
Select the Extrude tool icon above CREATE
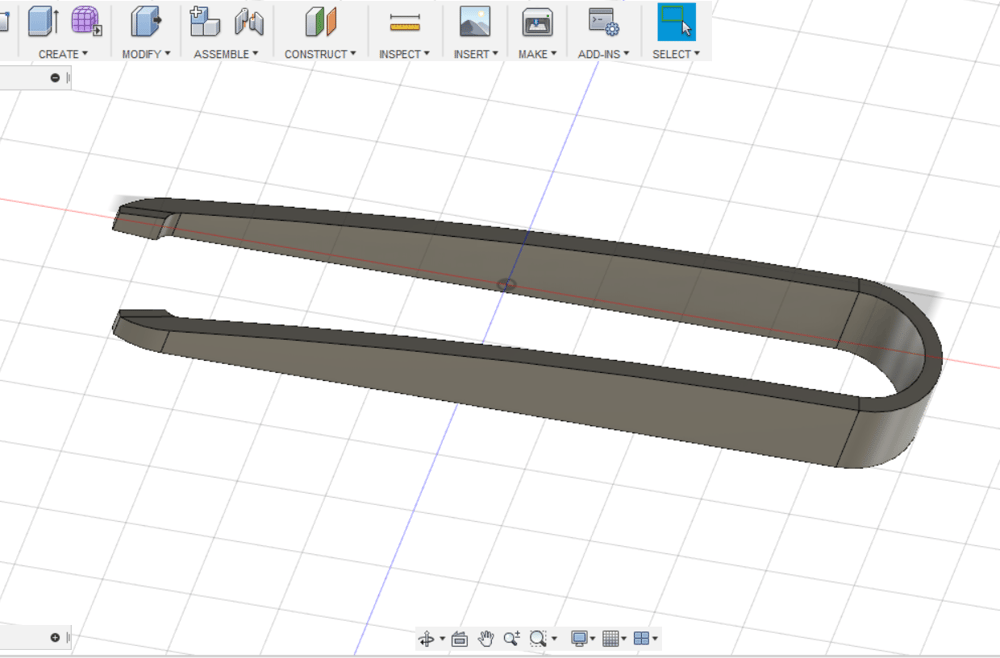tap(43, 21)
